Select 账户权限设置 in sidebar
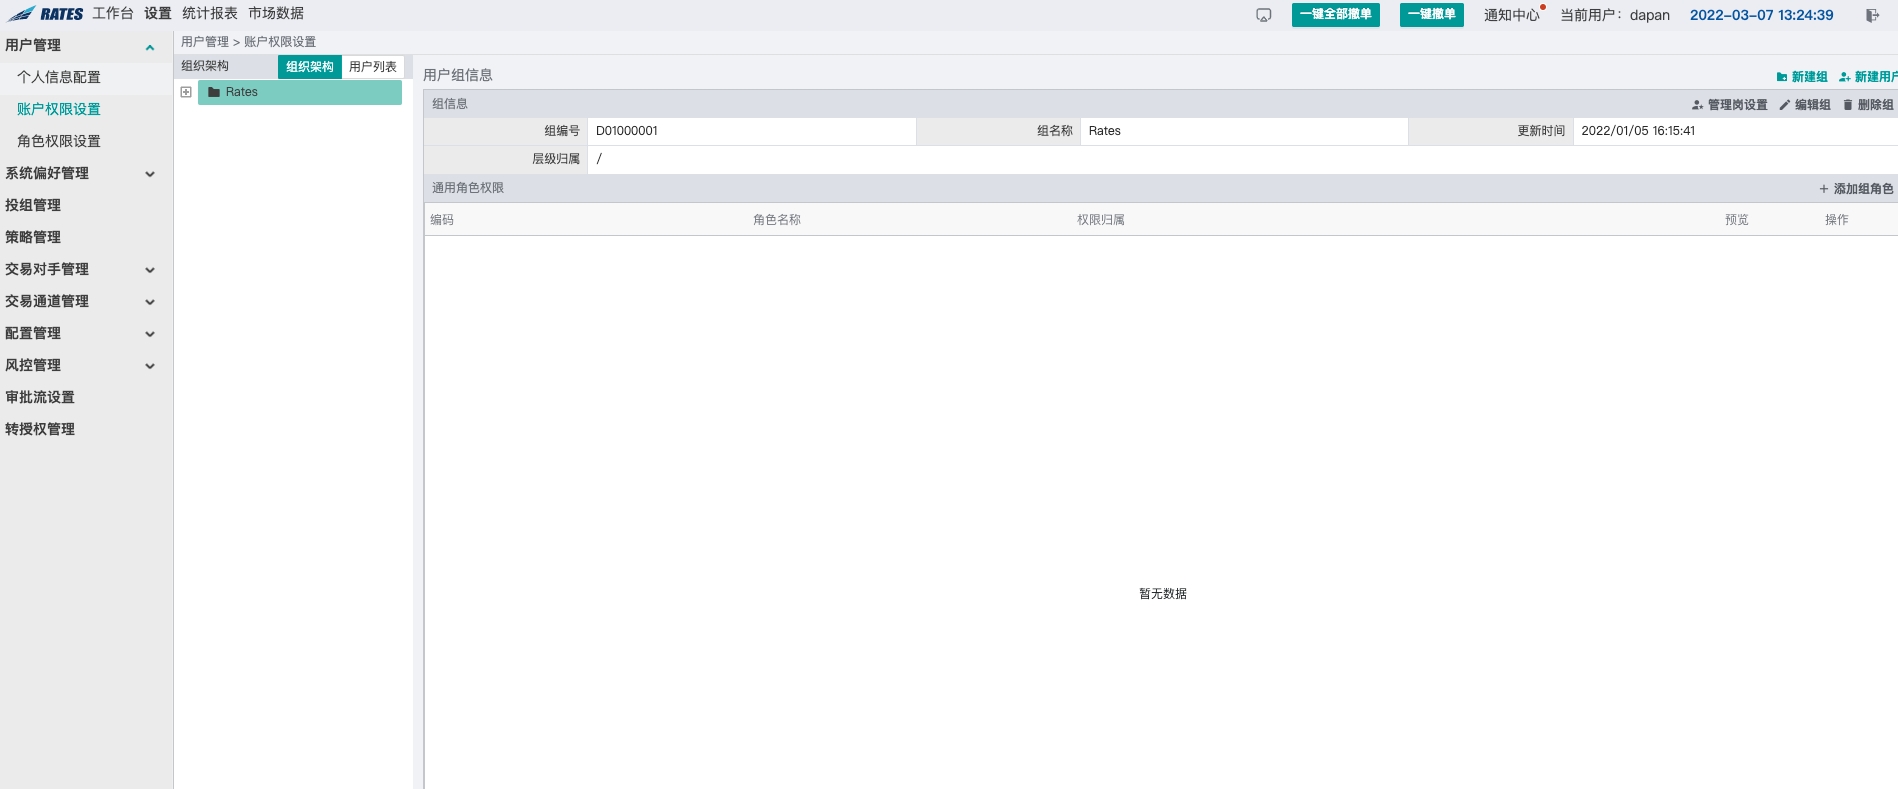The height and width of the screenshot is (789, 1898). pyautogui.click(x=59, y=109)
